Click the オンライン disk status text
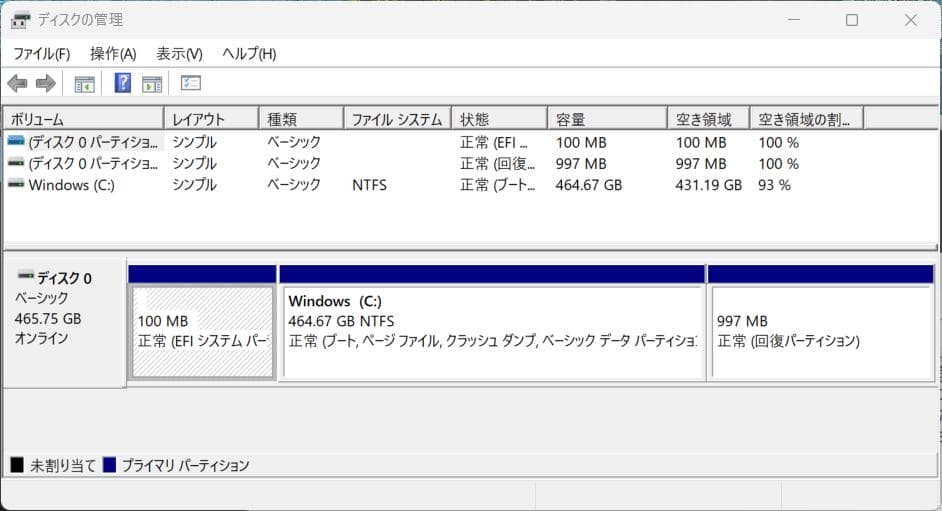This screenshot has height=511, width=942. click(41, 339)
